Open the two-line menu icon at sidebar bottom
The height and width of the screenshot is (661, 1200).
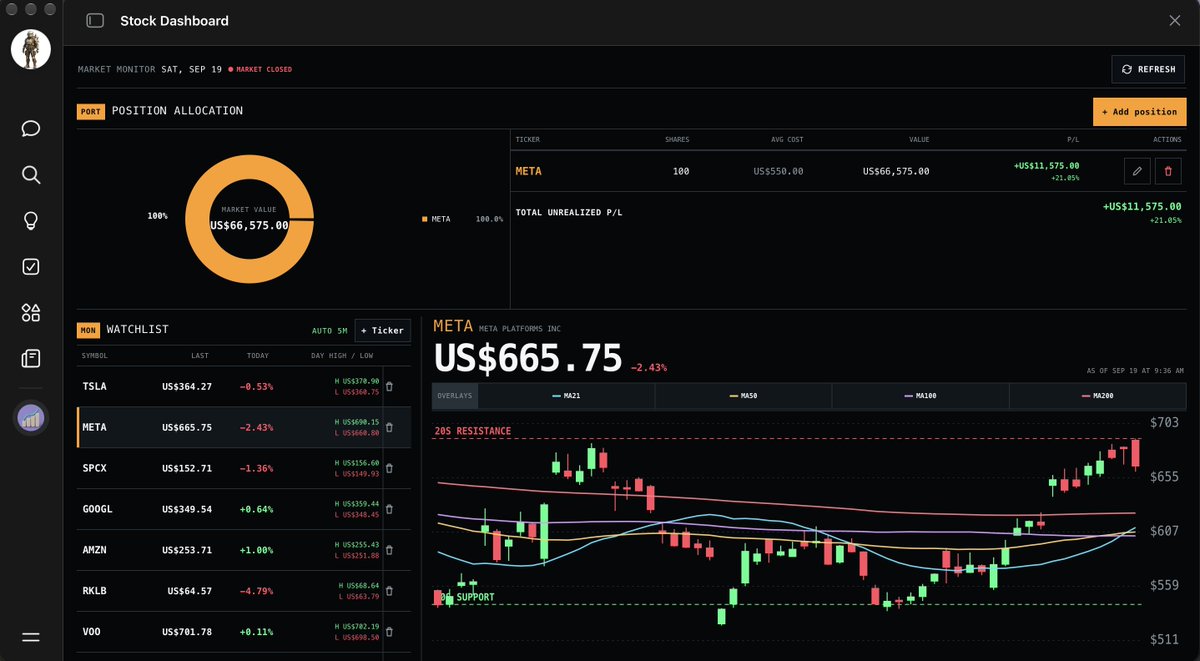pyautogui.click(x=31, y=637)
